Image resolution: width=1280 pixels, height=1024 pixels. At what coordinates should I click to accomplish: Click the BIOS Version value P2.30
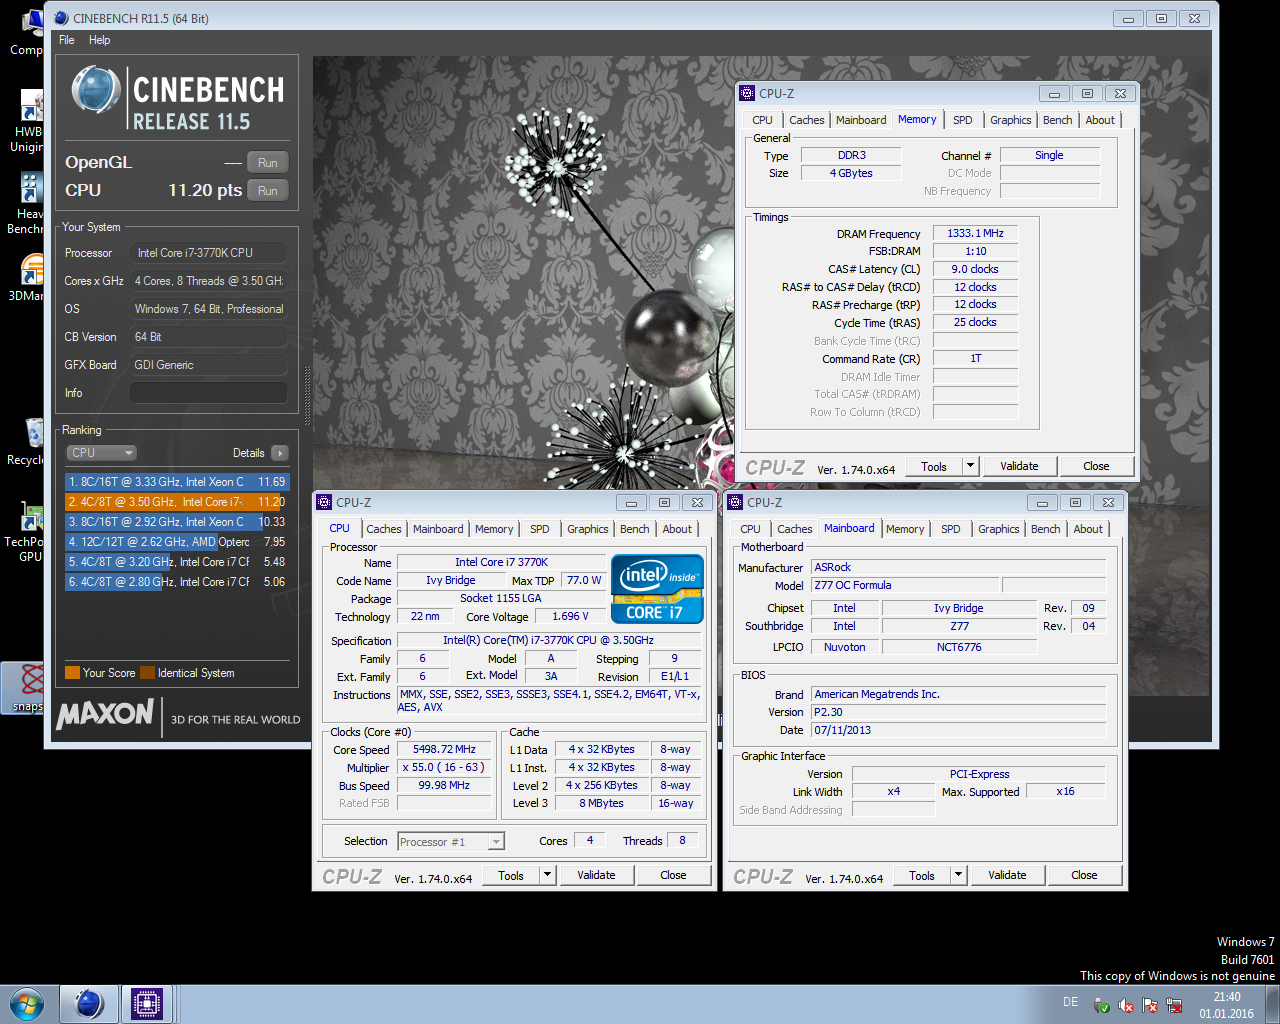tap(959, 712)
